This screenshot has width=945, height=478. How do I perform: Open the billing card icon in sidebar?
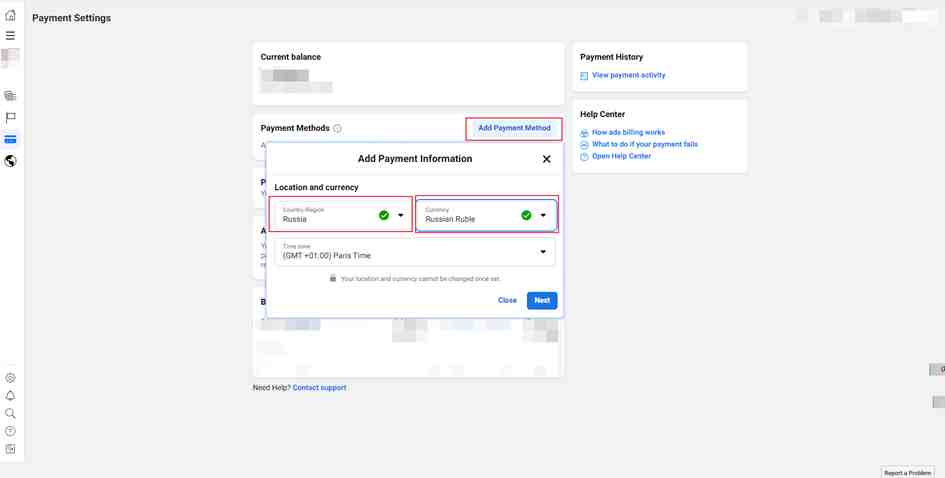click(x=10, y=139)
